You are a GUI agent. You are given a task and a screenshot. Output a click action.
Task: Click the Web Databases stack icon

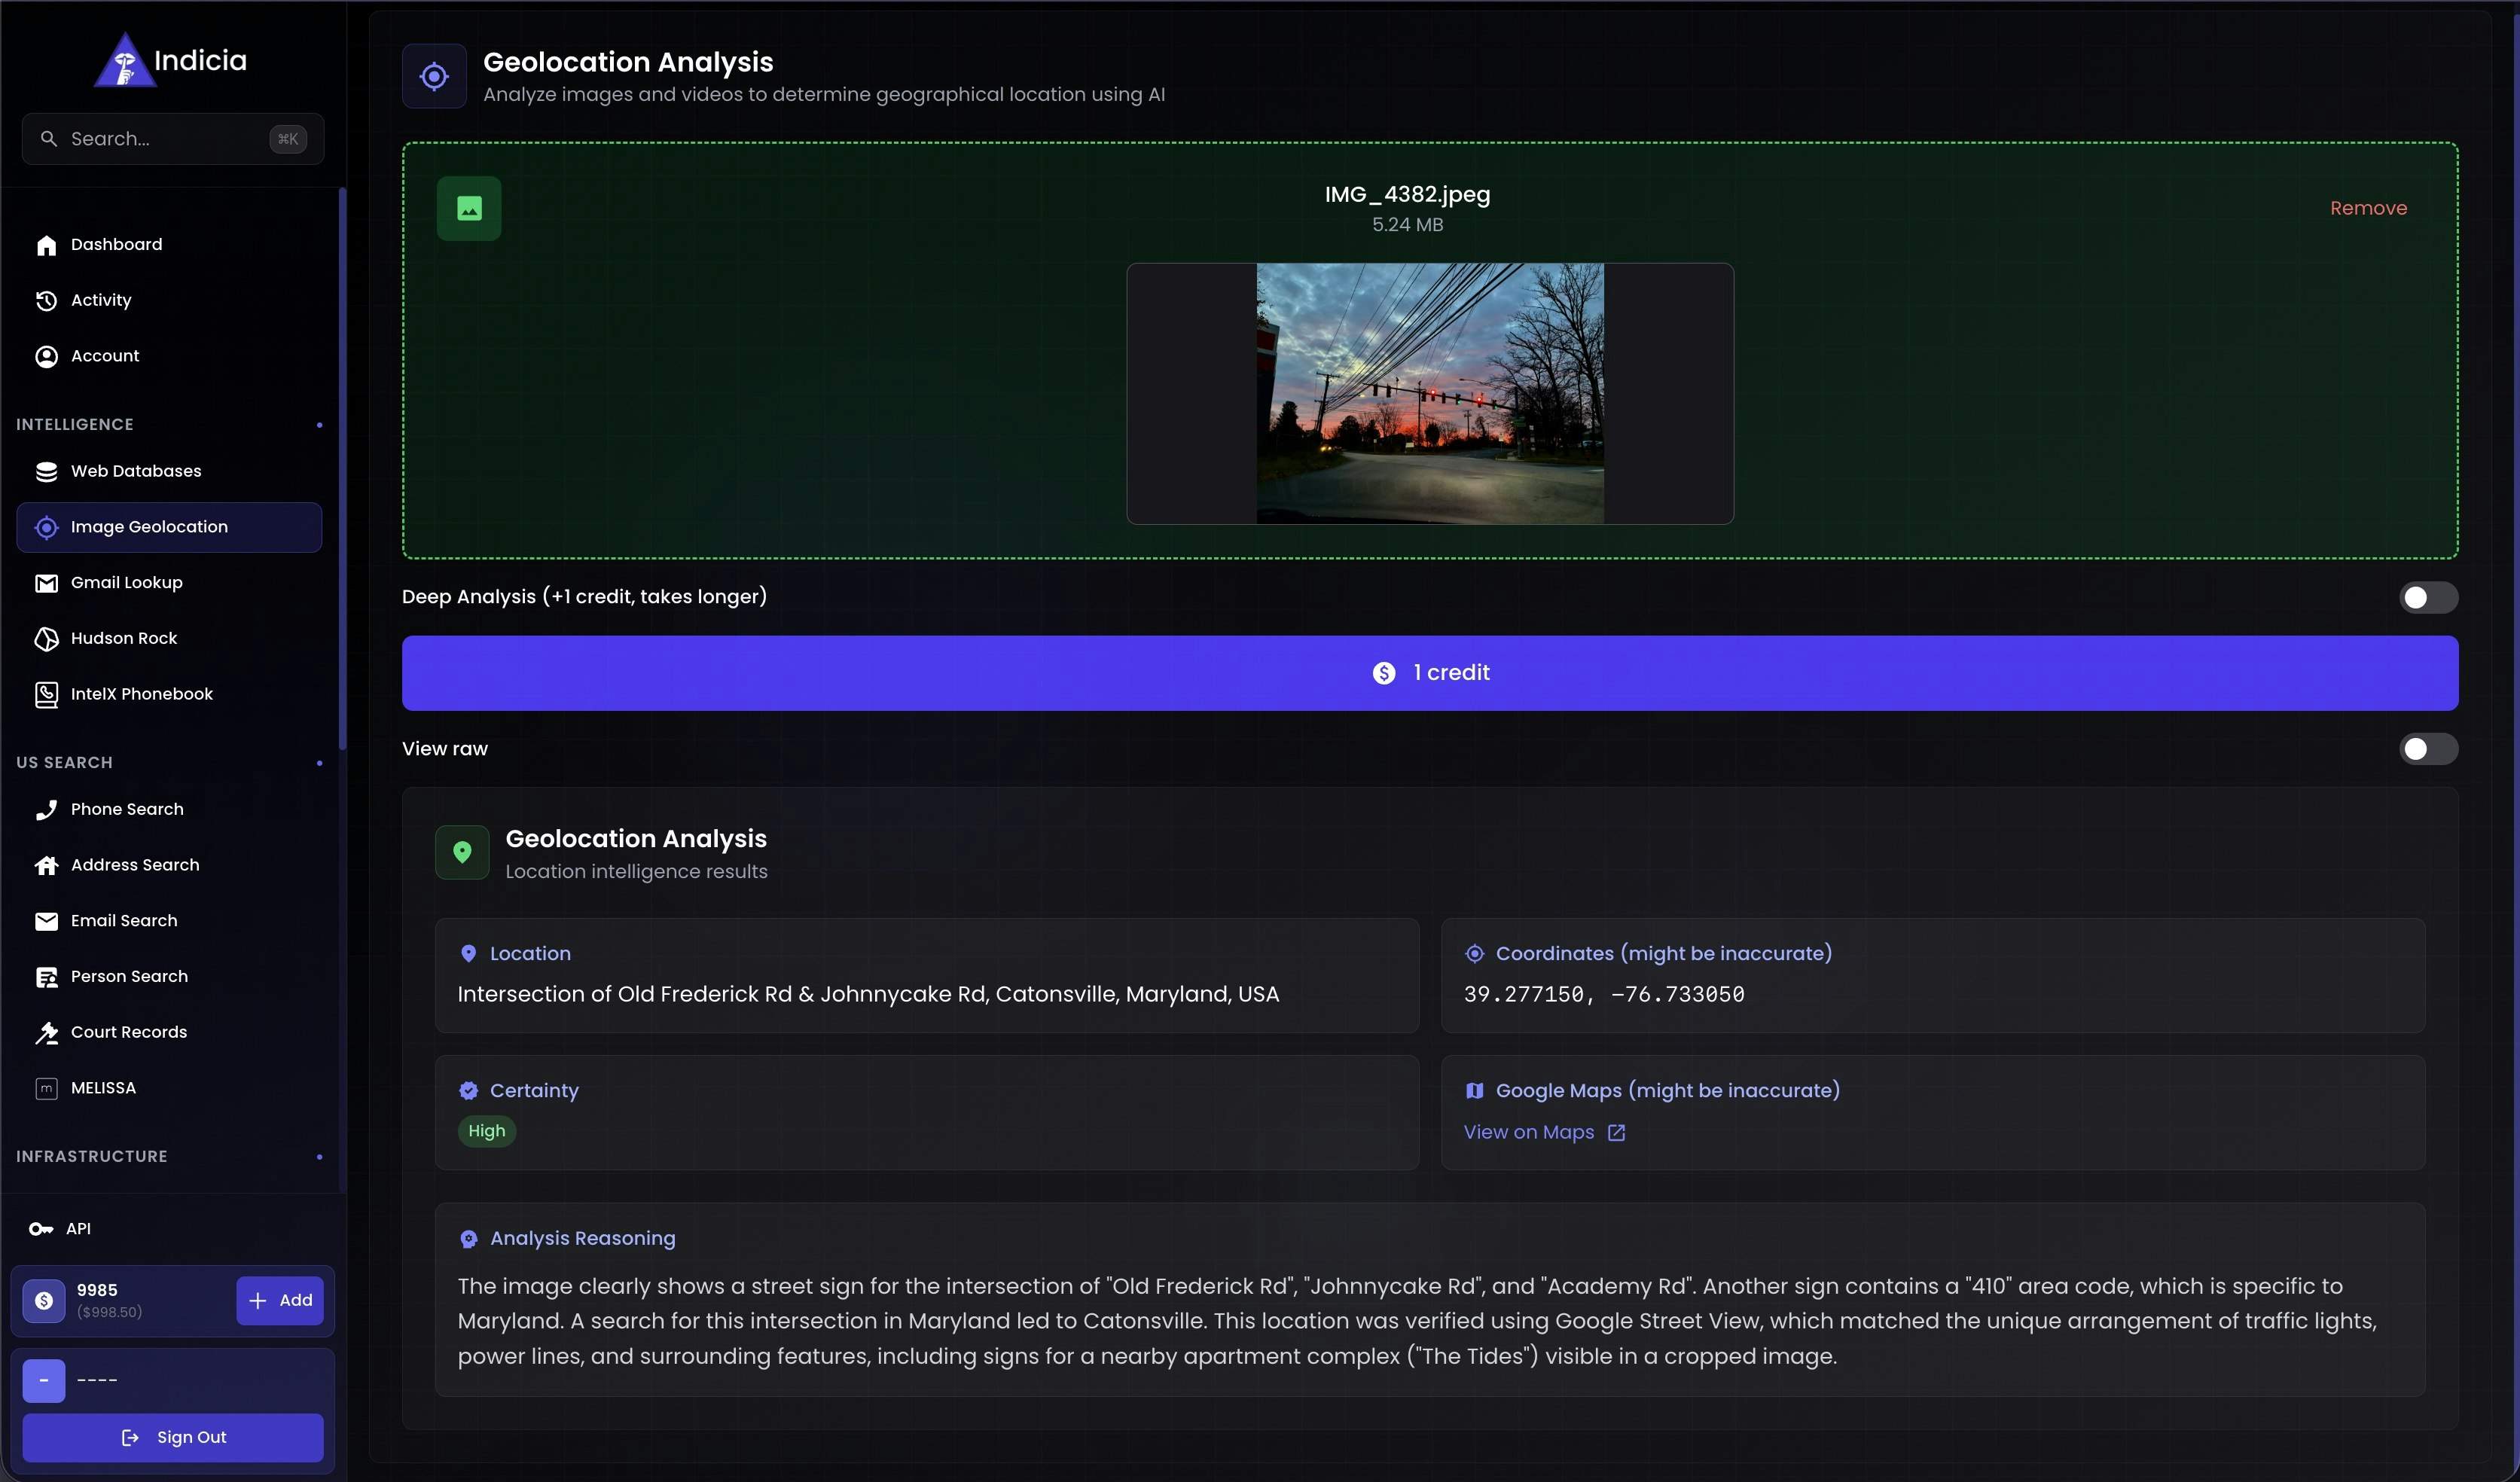pyautogui.click(x=46, y=471)
